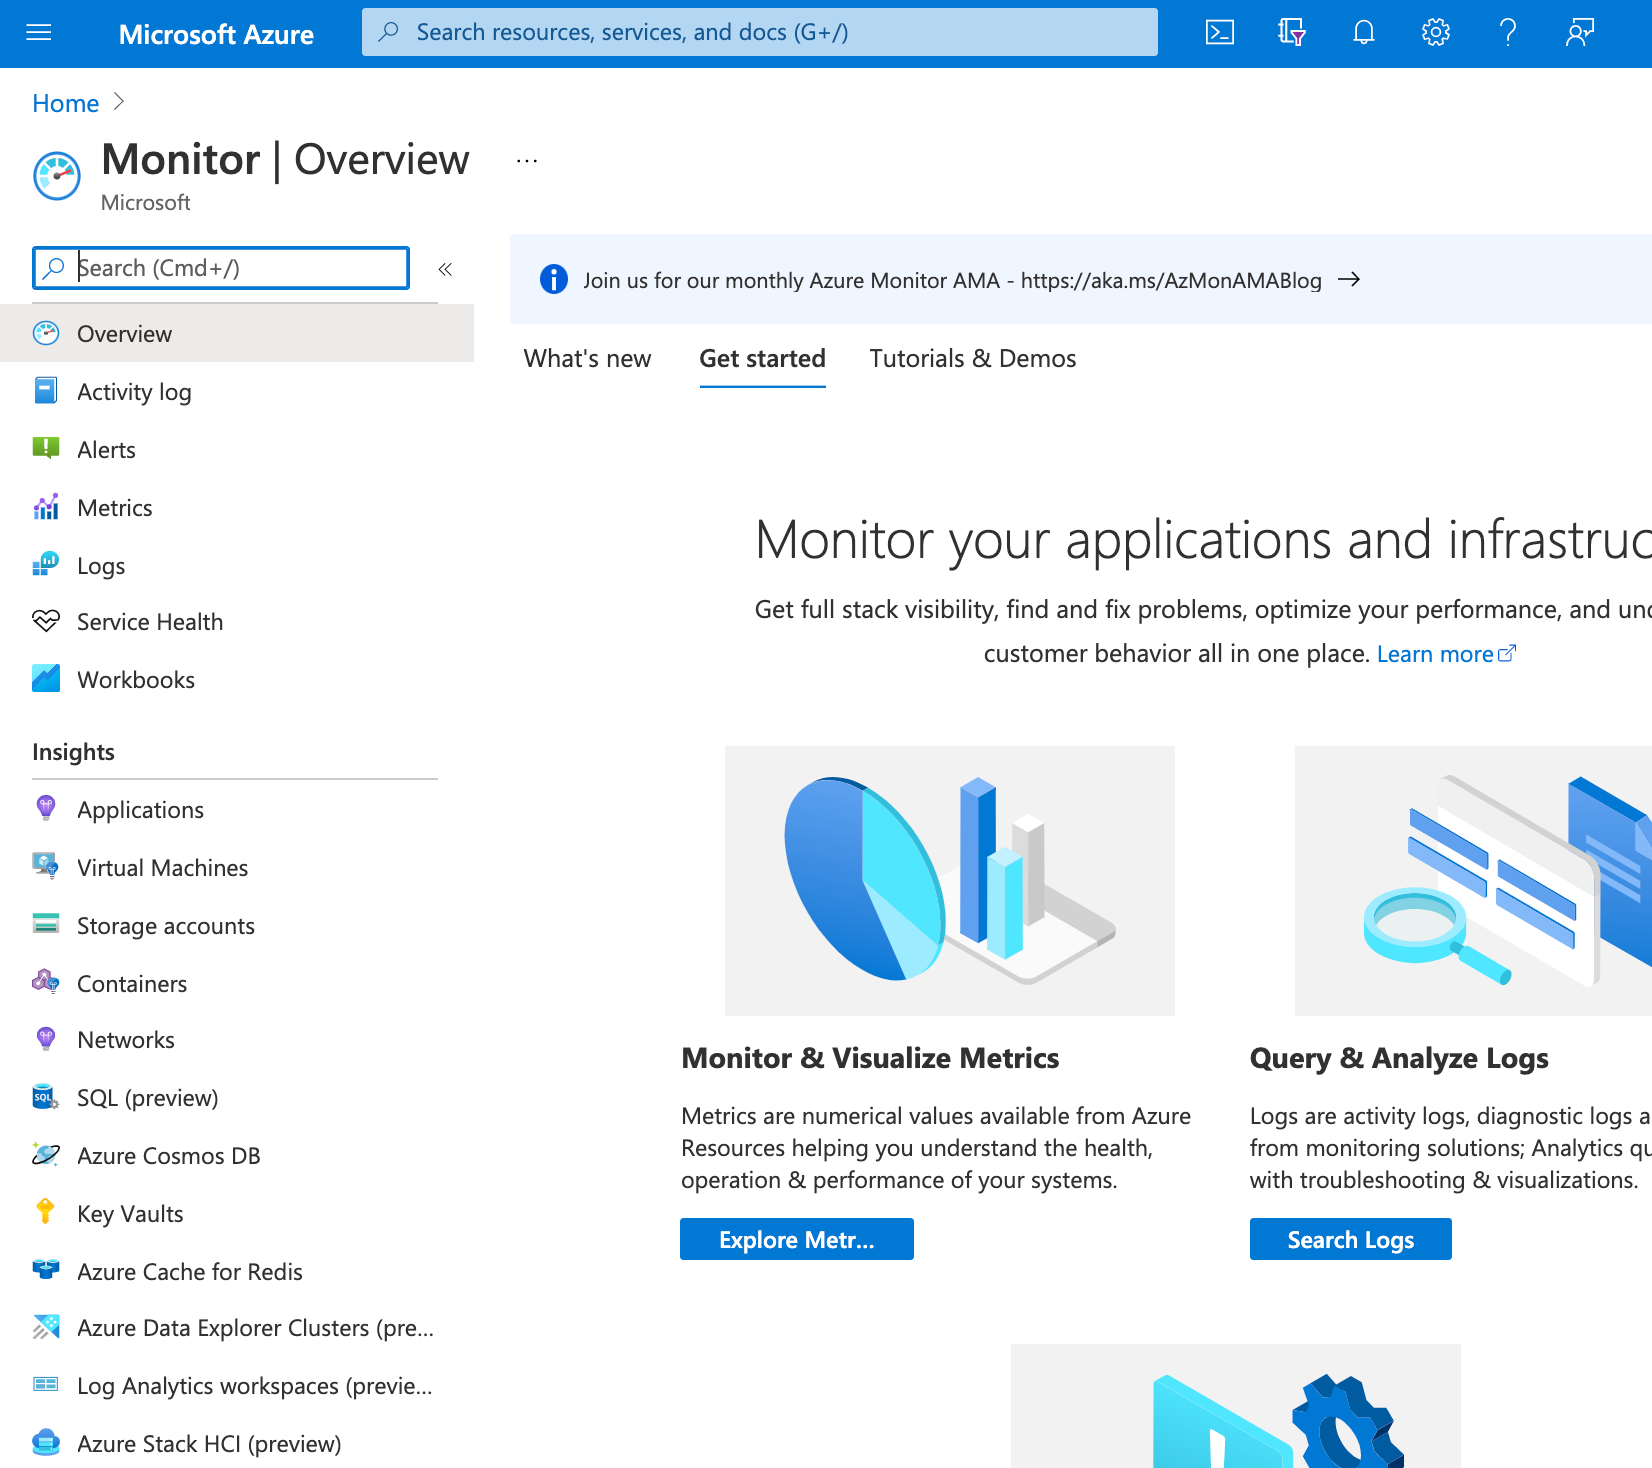
Task: Open Directories and subscriptions filter icon
Action: pos(1292,33)
